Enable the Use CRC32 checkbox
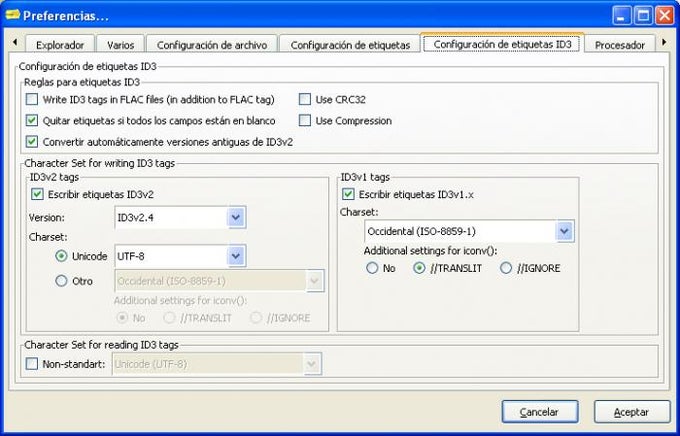The image size is (680, 436). (305, 99)
